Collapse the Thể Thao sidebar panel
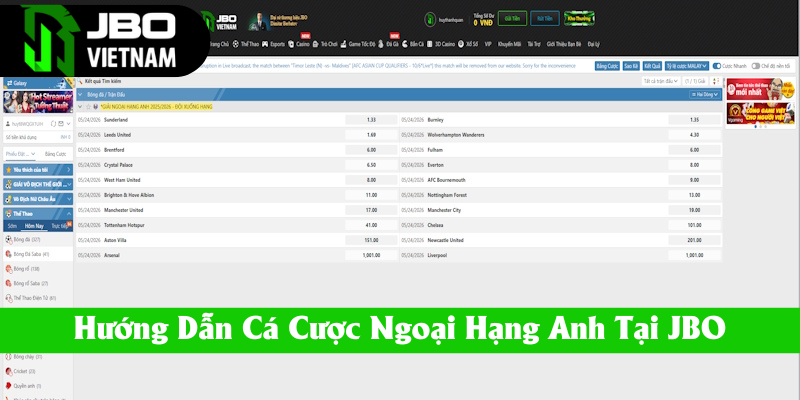This screenshot has height=400, width=800. coord(38,214)
